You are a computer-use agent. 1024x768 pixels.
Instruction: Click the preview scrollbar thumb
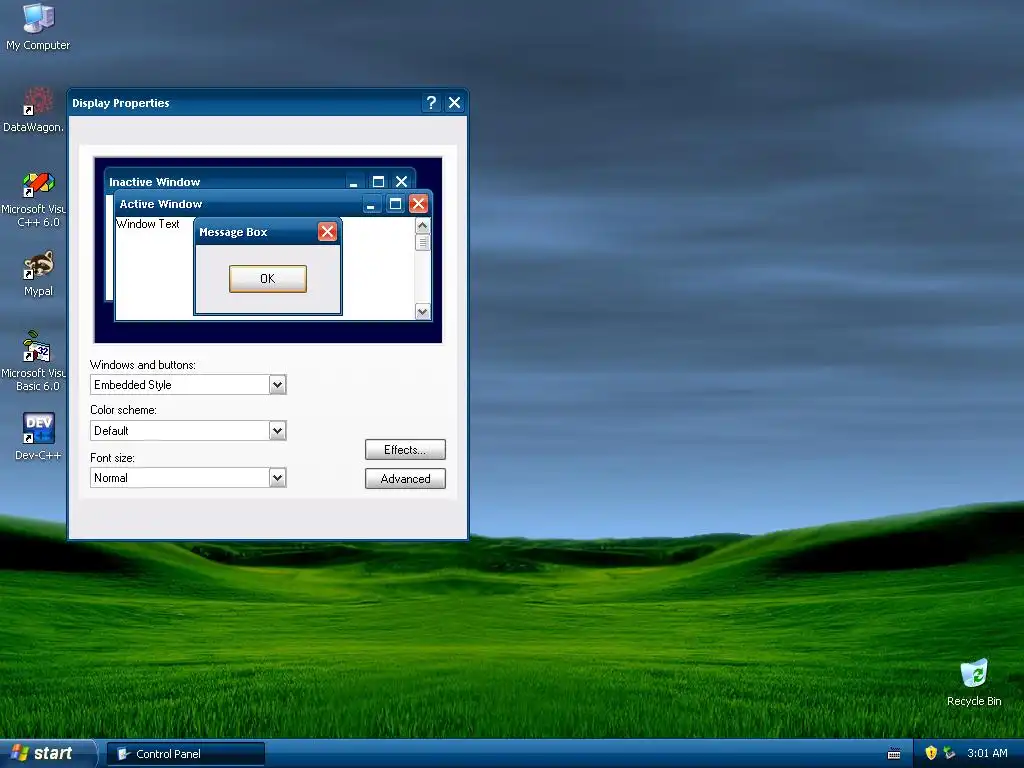click(423, 242)
